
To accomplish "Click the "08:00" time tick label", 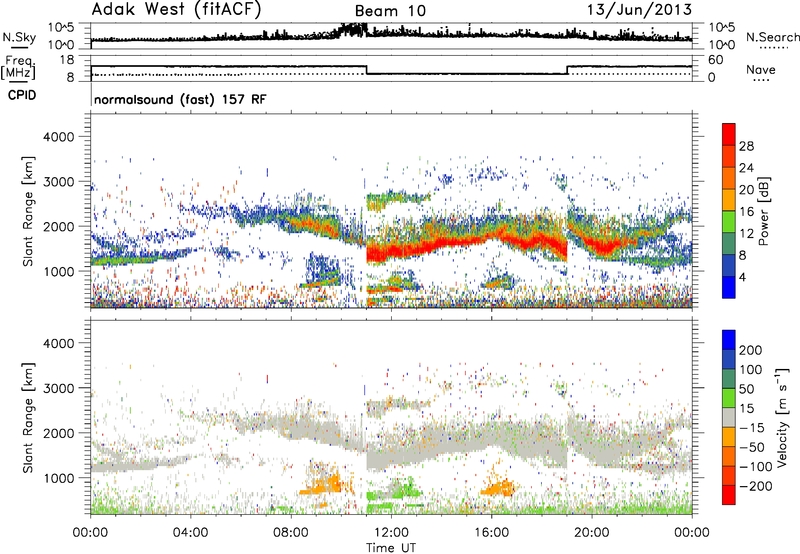I will point(291,533).
